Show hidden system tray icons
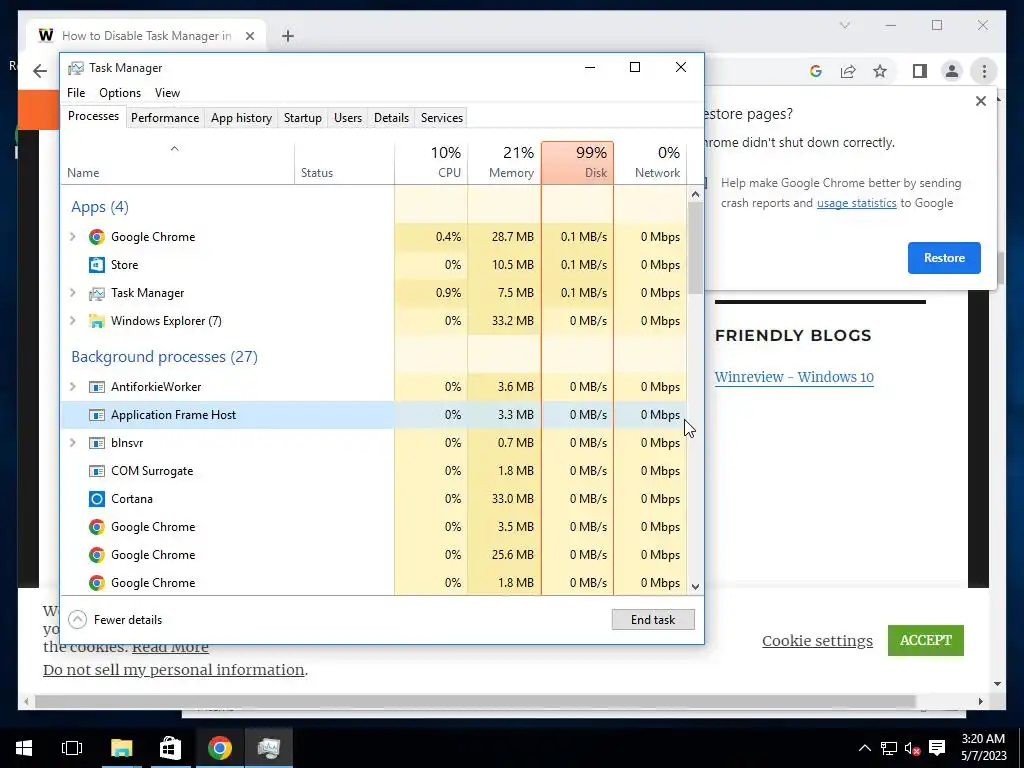 [864, 748]
